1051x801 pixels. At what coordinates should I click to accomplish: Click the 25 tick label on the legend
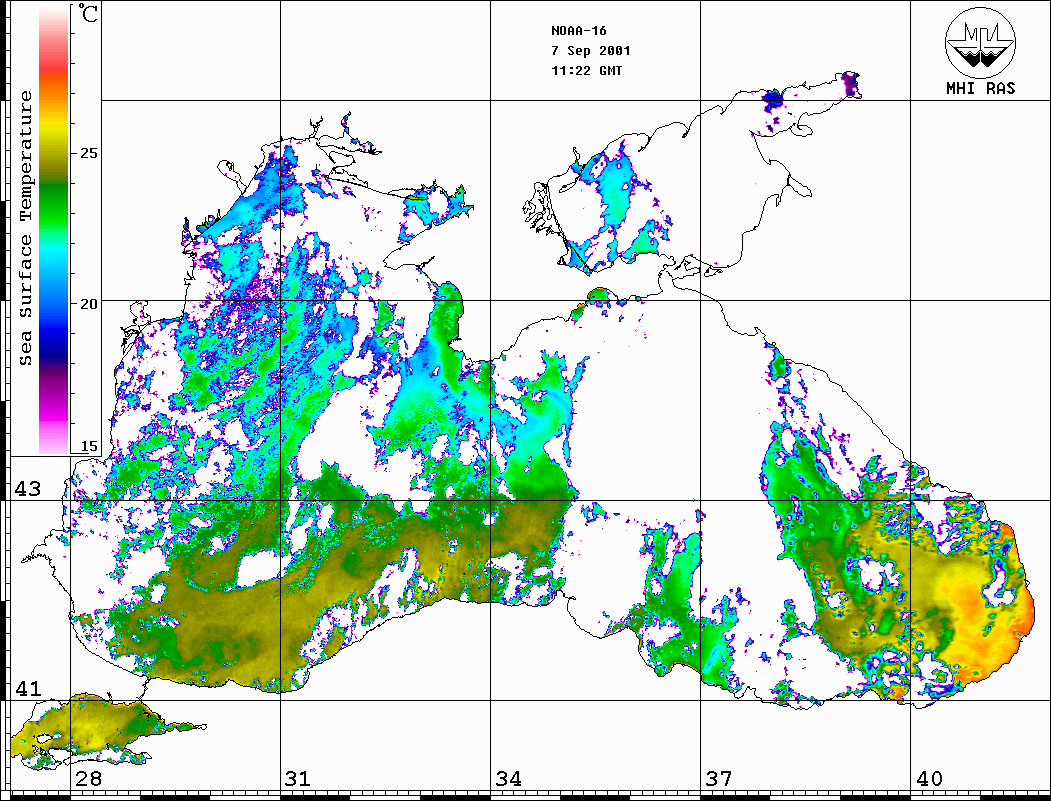pyautogui.click(x=88, y=153)
